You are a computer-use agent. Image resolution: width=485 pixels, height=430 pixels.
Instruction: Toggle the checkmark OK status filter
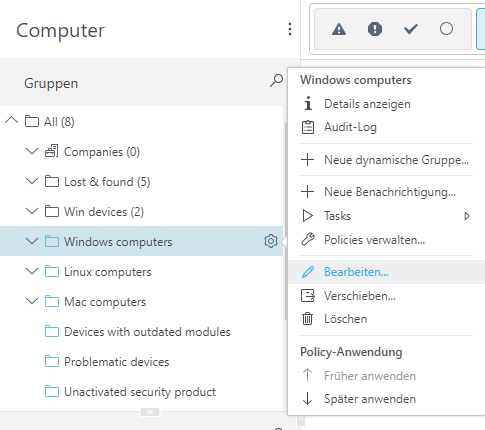411,29
